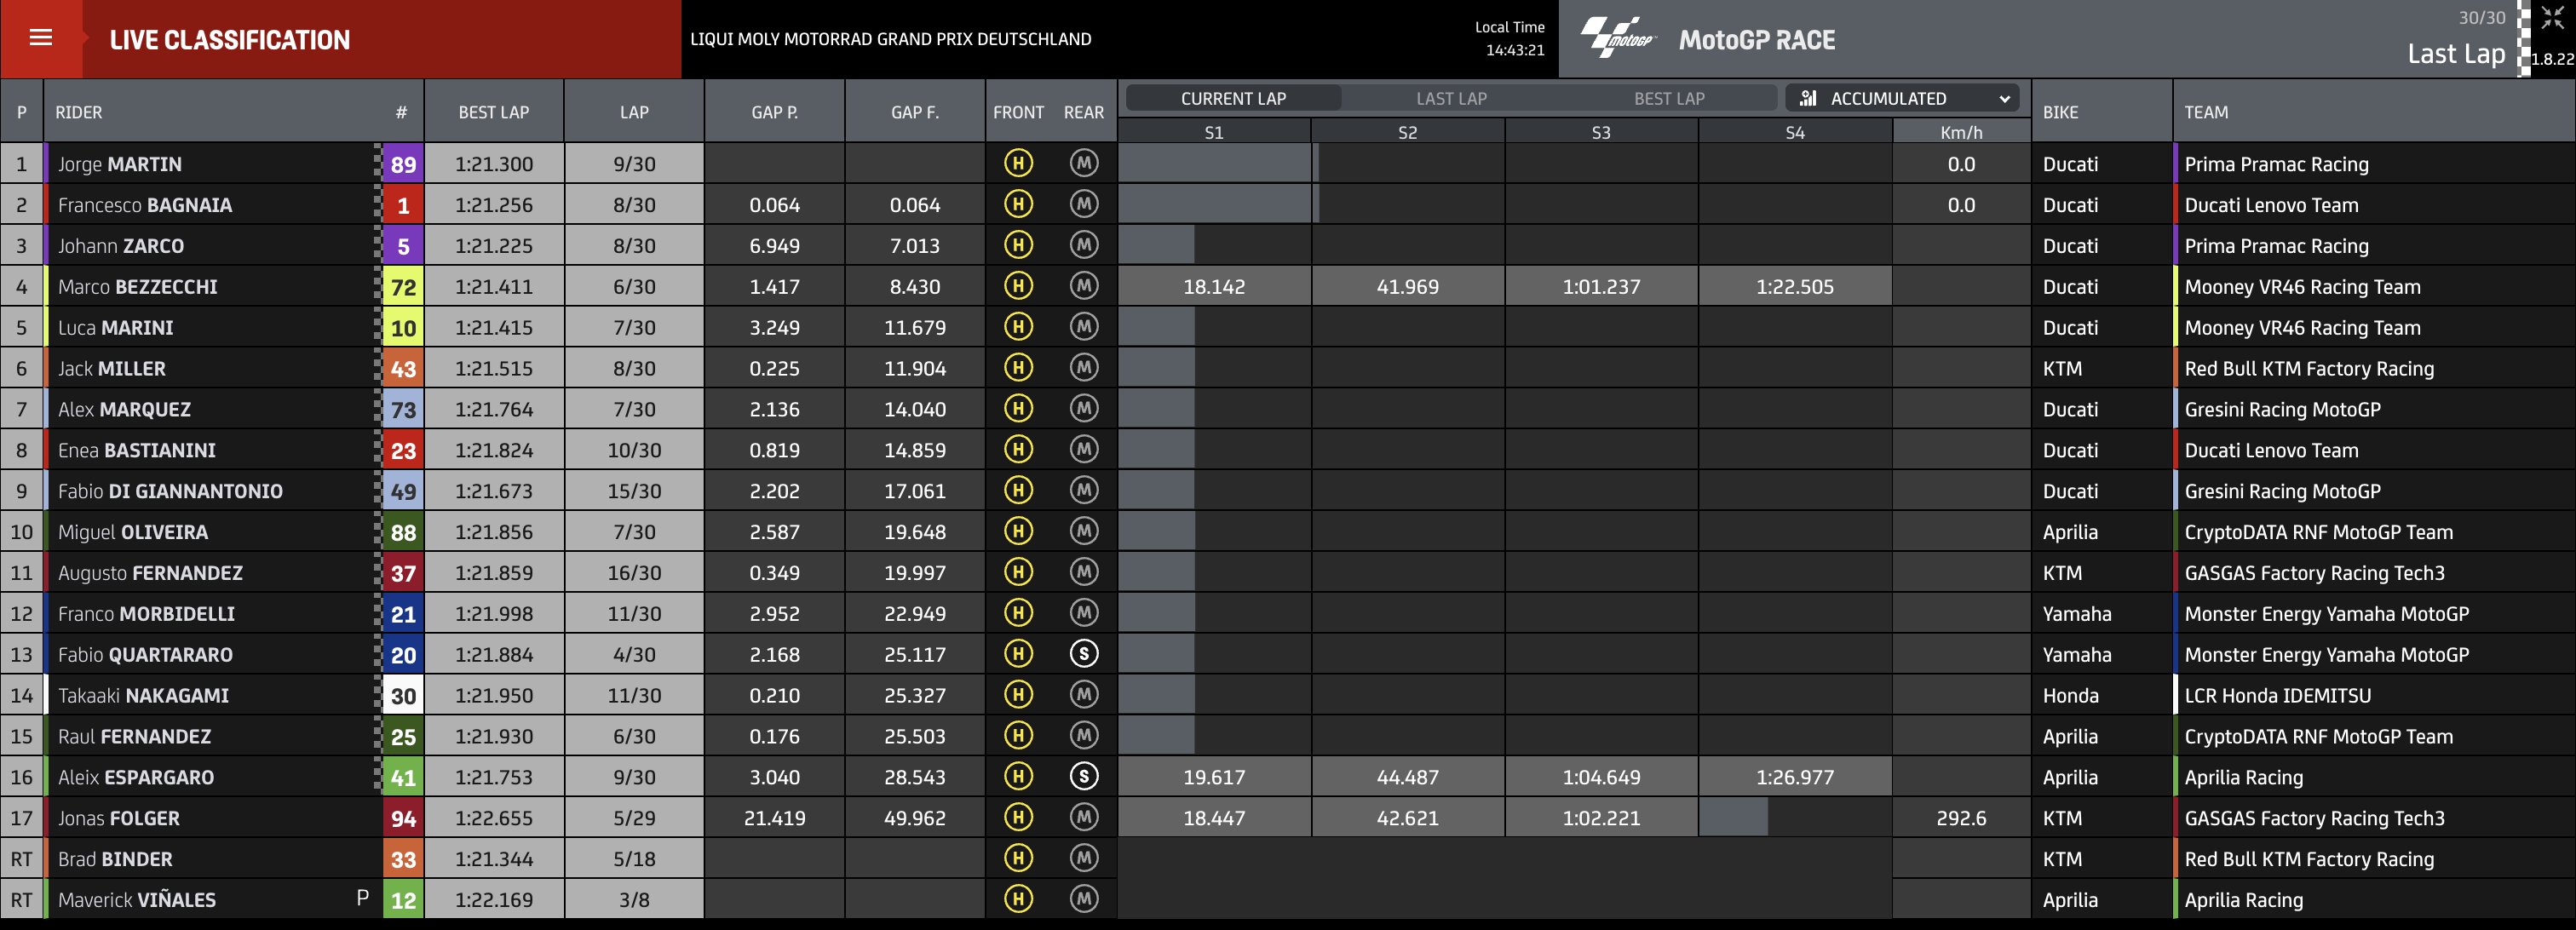2576x930 pixels.
Task: Click team Red Bull KTM Factory Racing for Miller
Action: (2309, 368)
